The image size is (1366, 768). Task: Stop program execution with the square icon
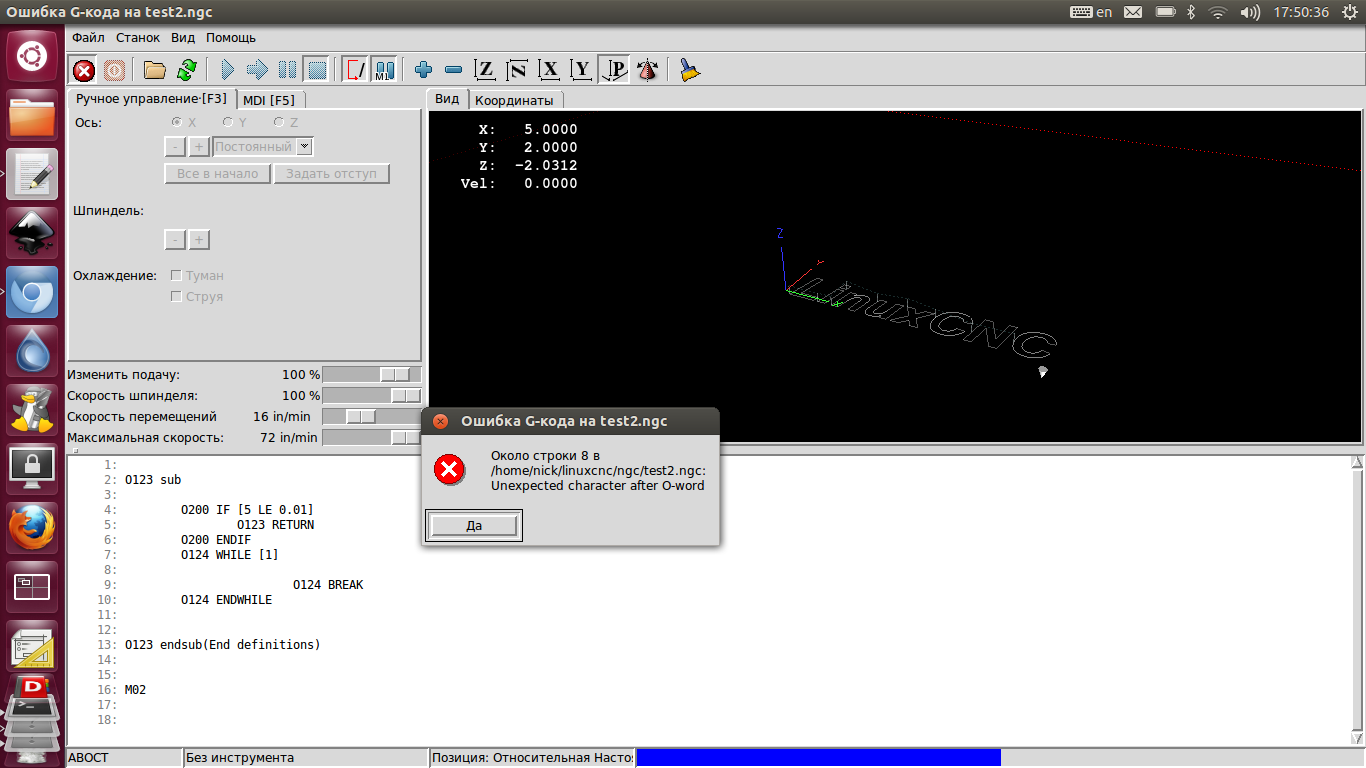317,70
